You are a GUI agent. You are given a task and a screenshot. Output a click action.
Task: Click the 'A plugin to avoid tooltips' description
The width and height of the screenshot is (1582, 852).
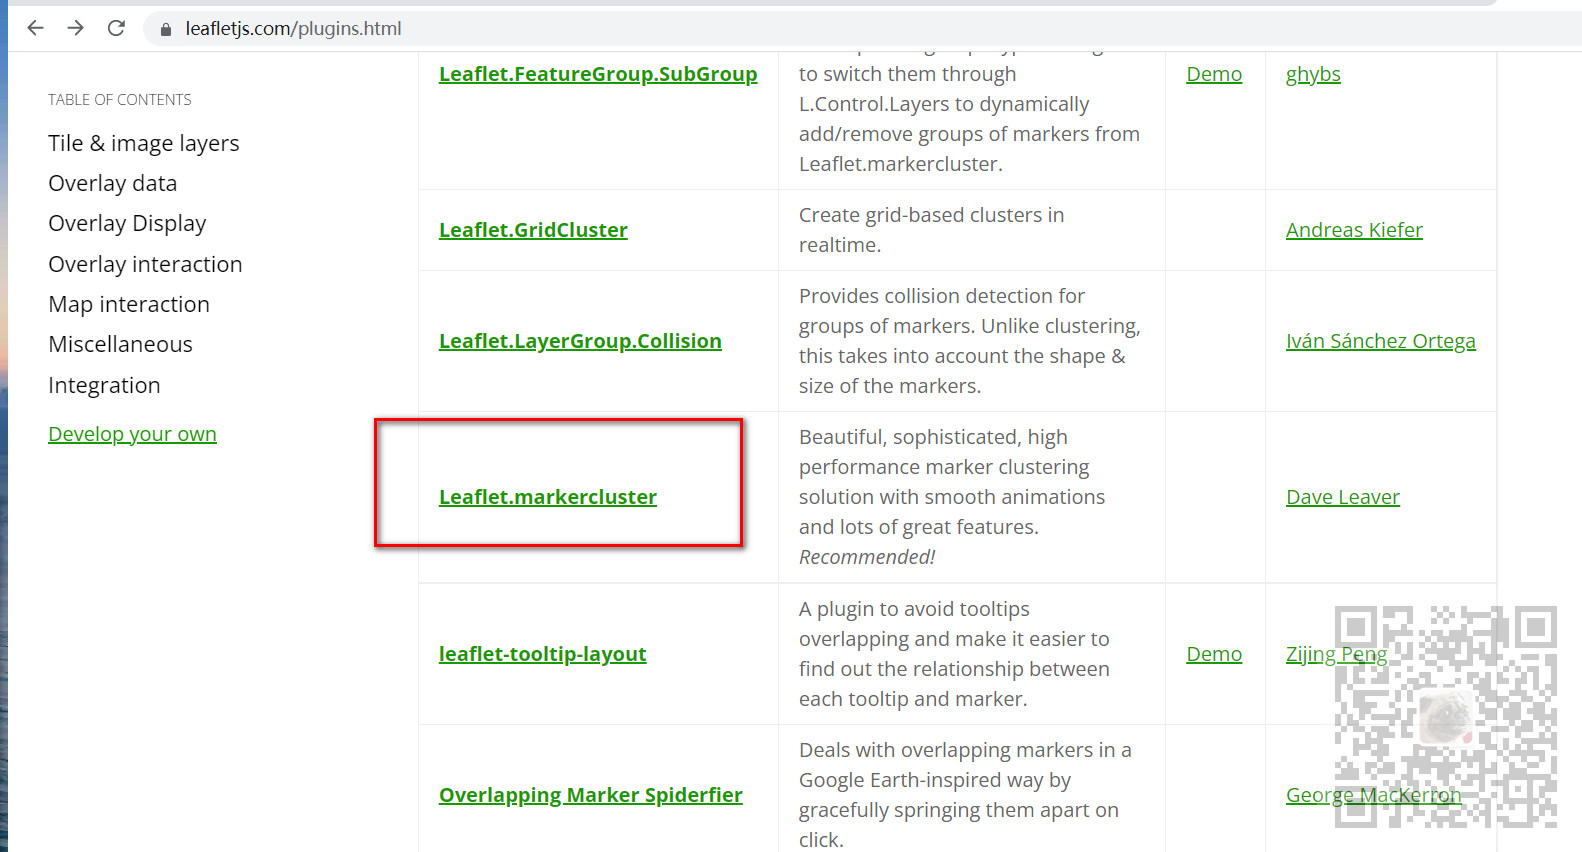point(954,654)
